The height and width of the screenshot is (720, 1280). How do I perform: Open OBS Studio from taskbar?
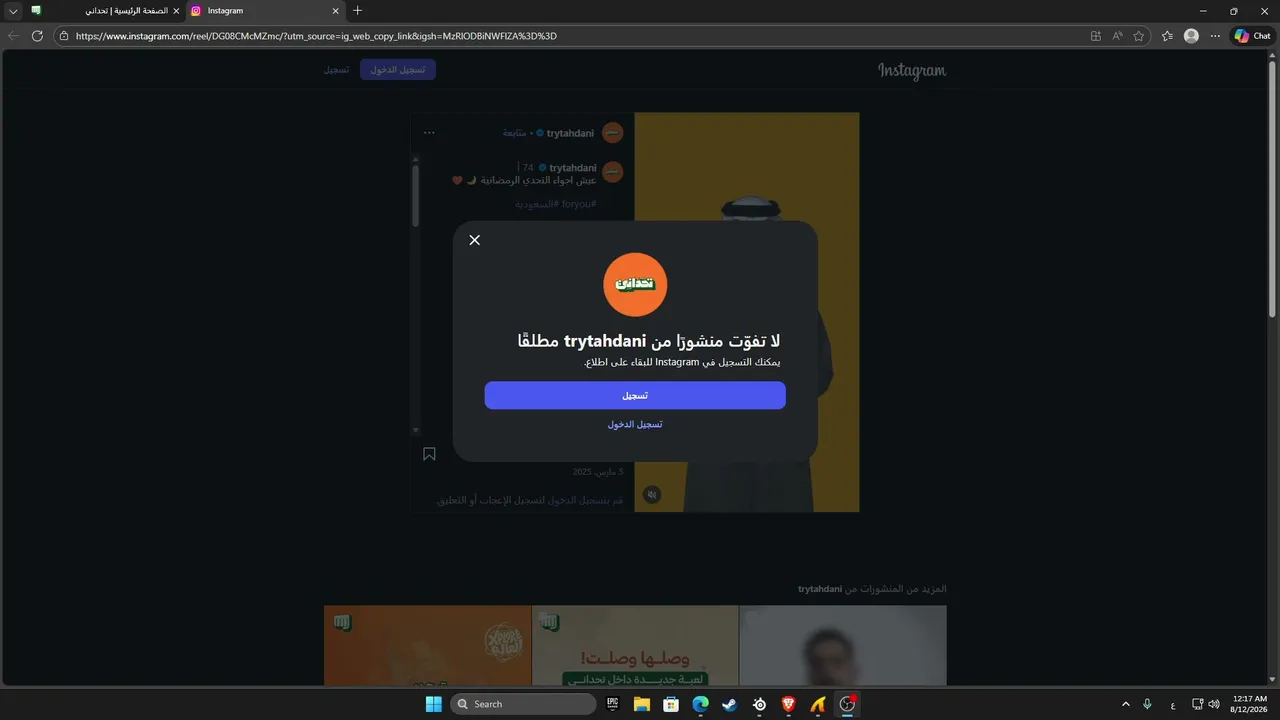tap(848, 704)
